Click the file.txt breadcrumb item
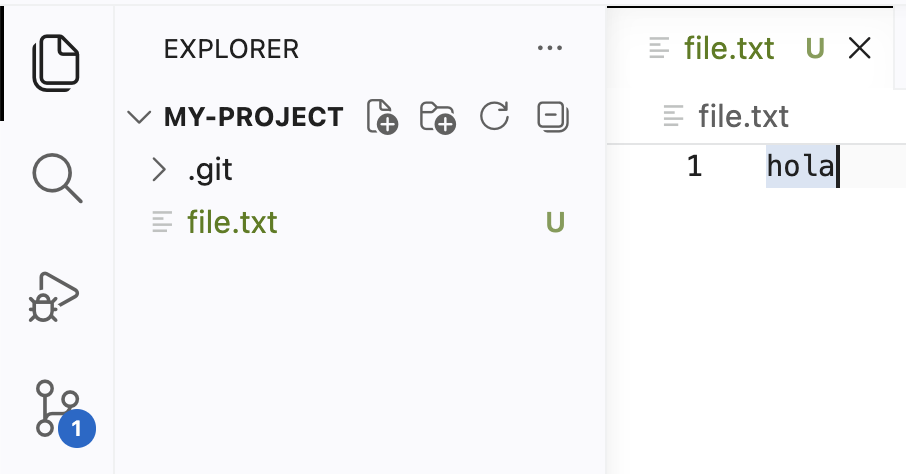Image resolution: width=906 pixels, height=474 pixels. click(x=743, y=116)
